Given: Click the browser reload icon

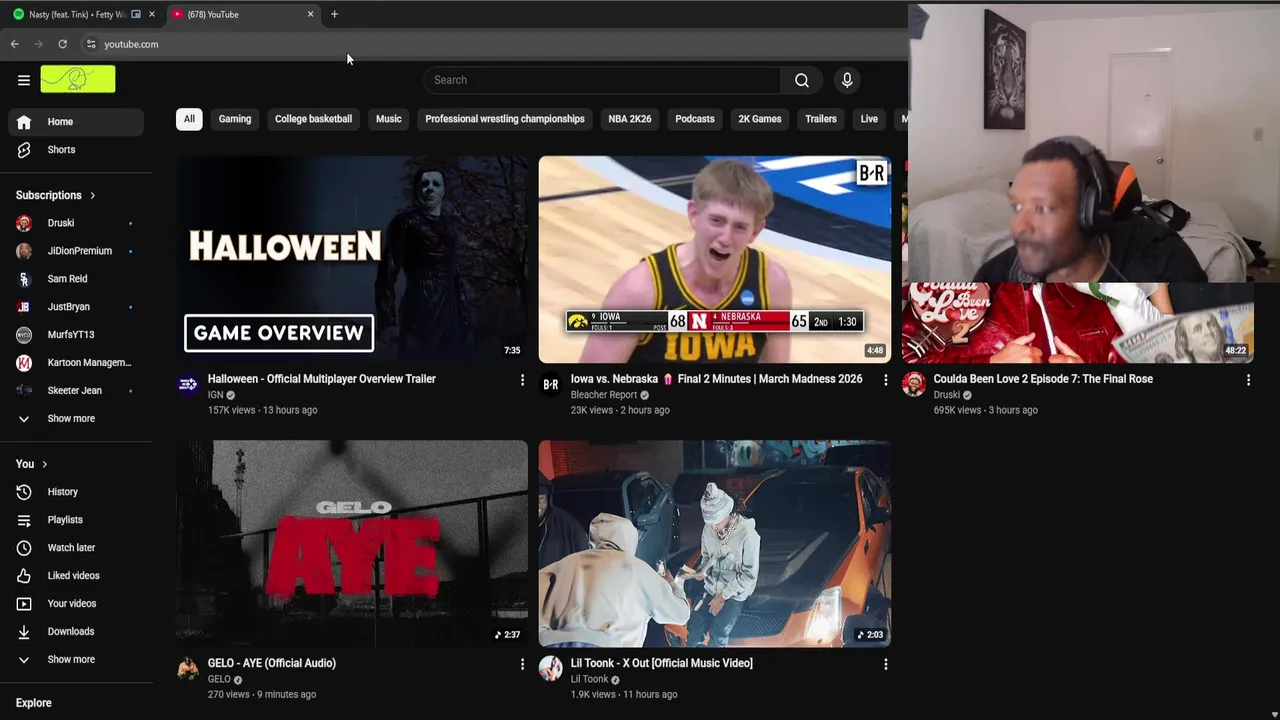Looking at the screenshot, I should [x=62, y=44].
